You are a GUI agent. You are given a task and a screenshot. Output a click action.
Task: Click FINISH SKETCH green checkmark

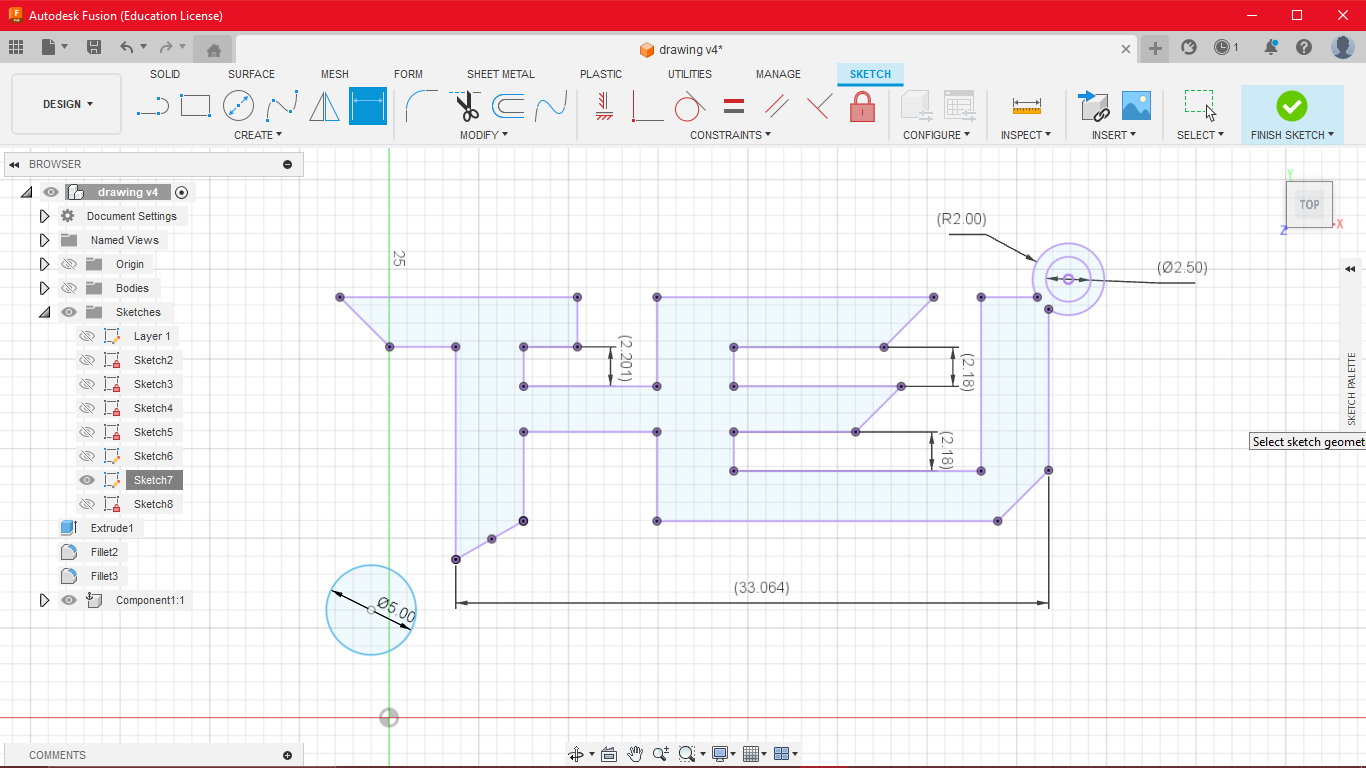(x=1292, y=105)
